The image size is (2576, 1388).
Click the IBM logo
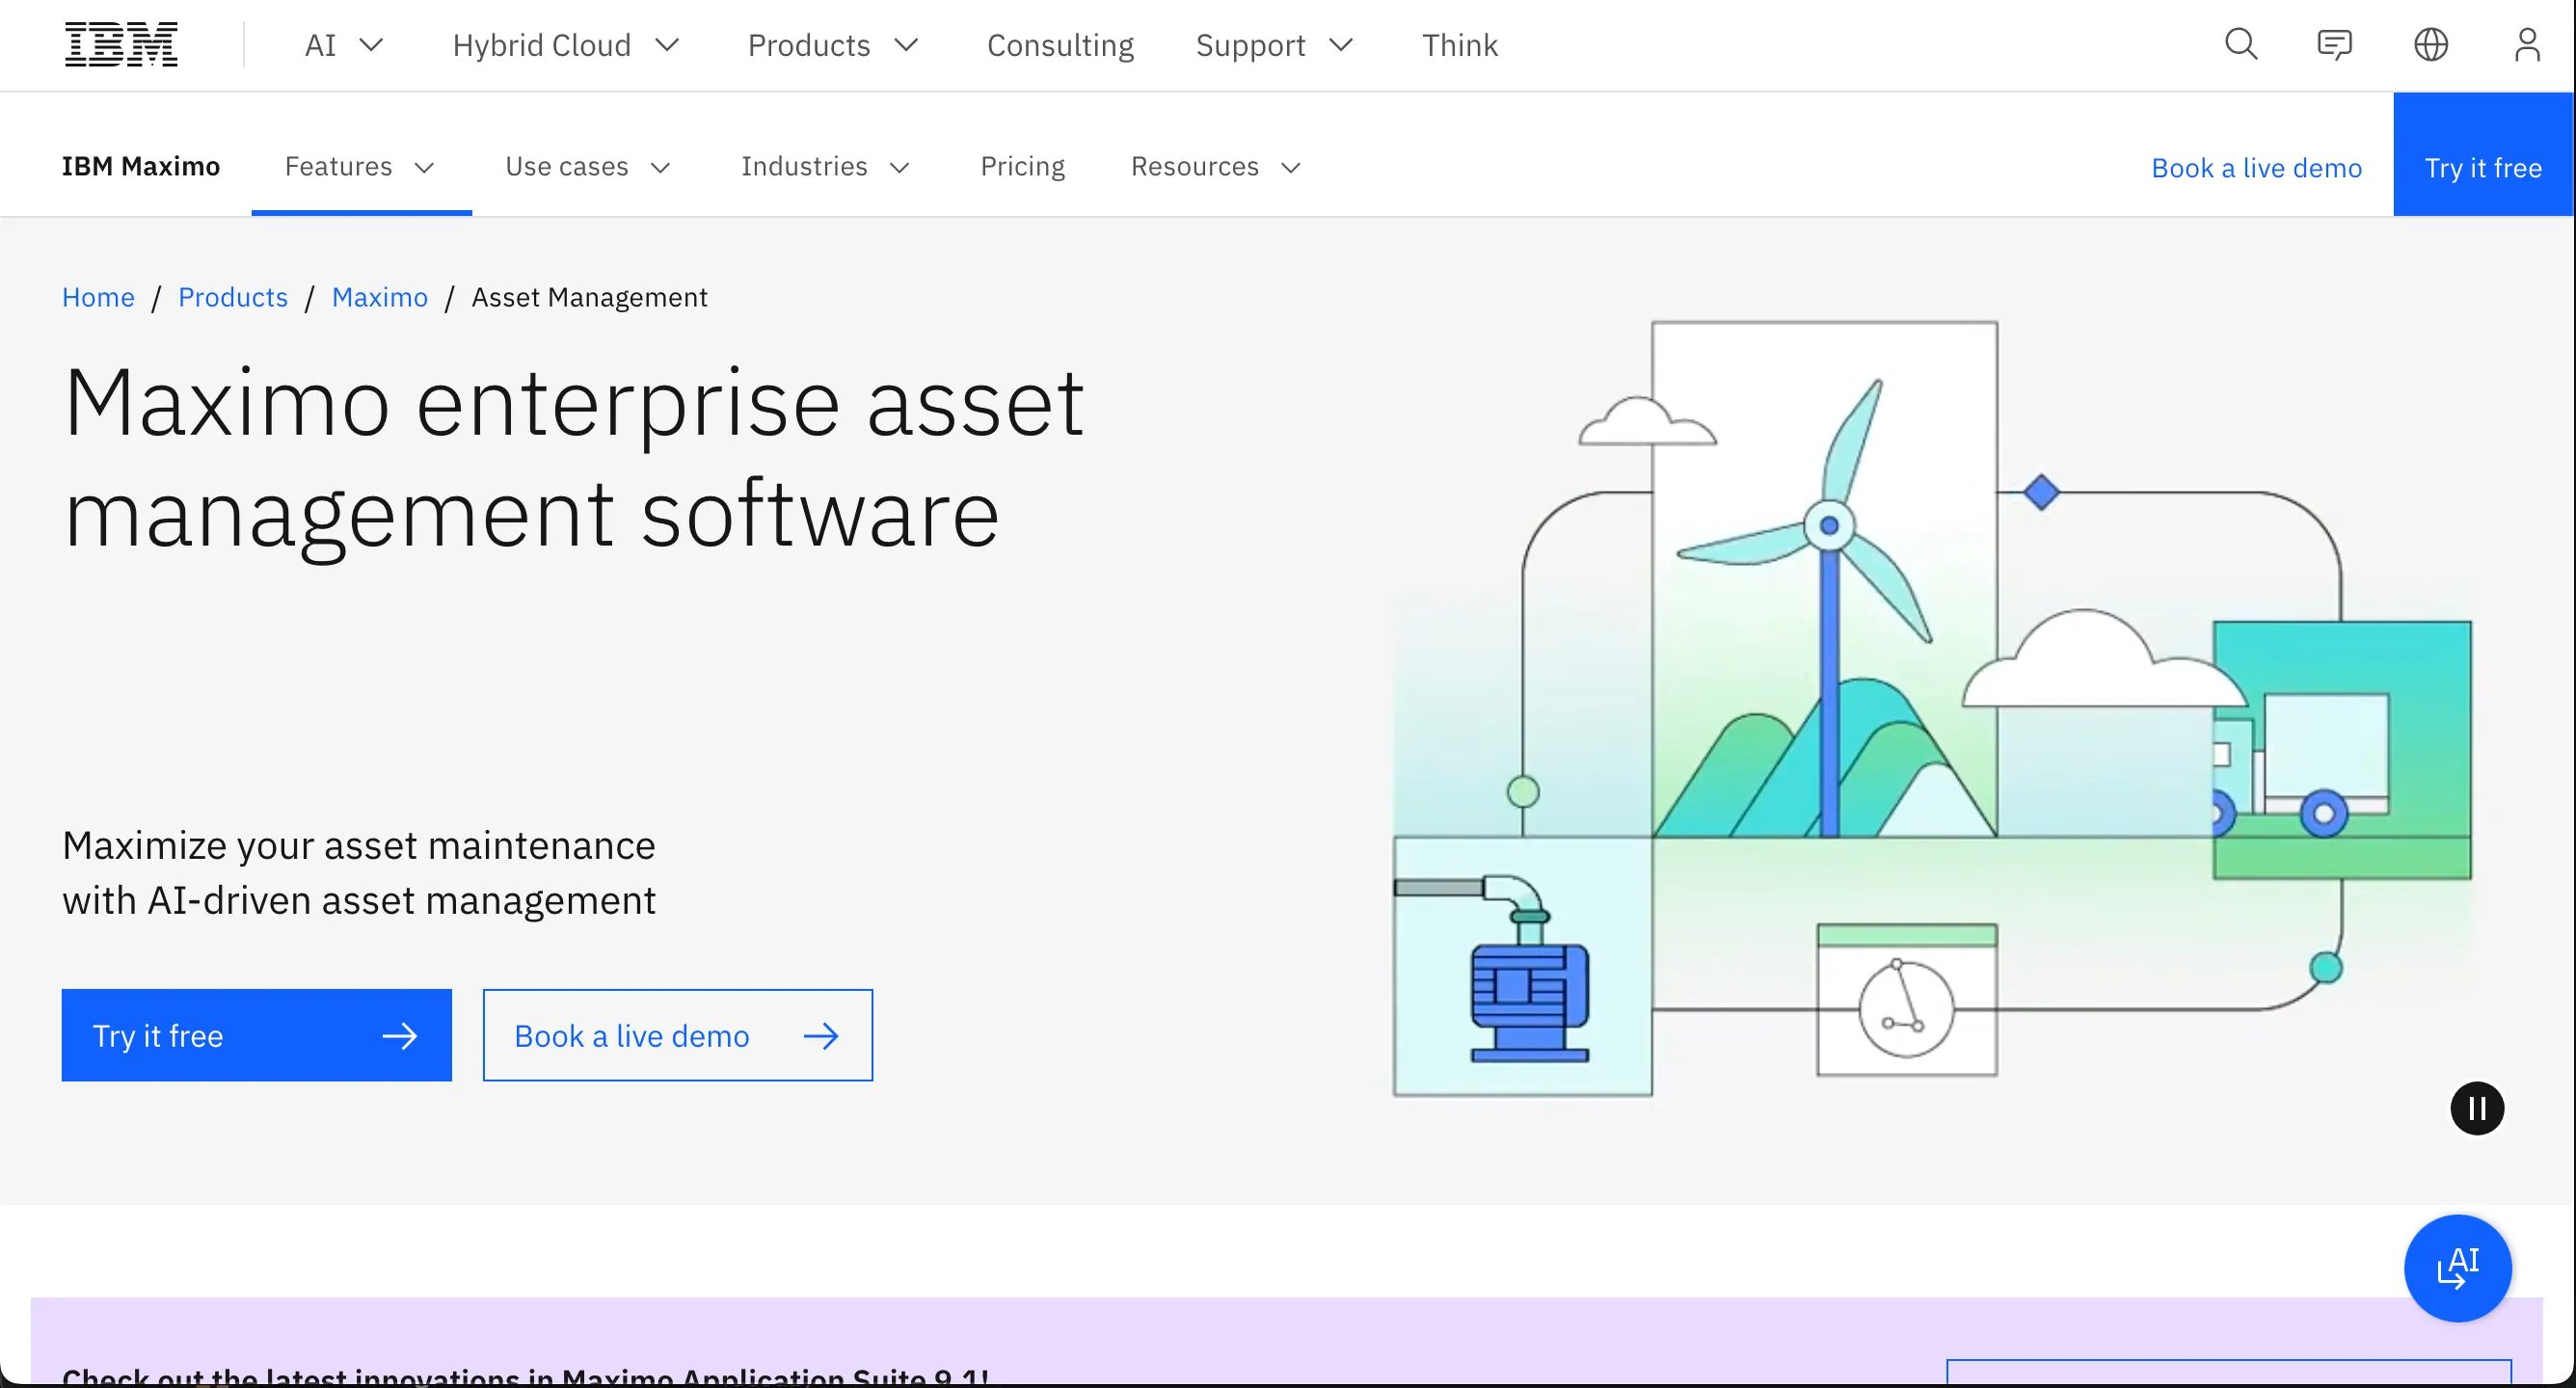pyautogui.click(x=121, y=45)
